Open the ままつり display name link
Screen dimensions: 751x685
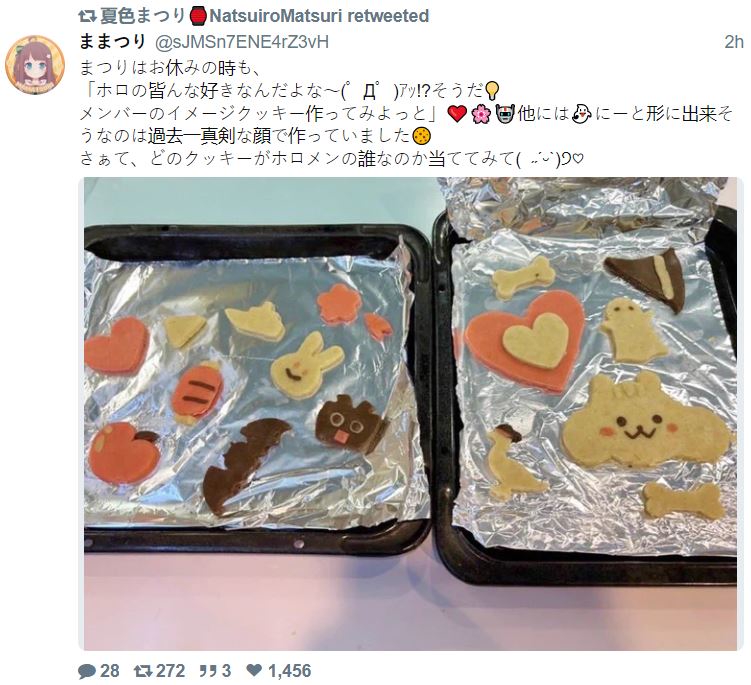click(x=112, y=42)
